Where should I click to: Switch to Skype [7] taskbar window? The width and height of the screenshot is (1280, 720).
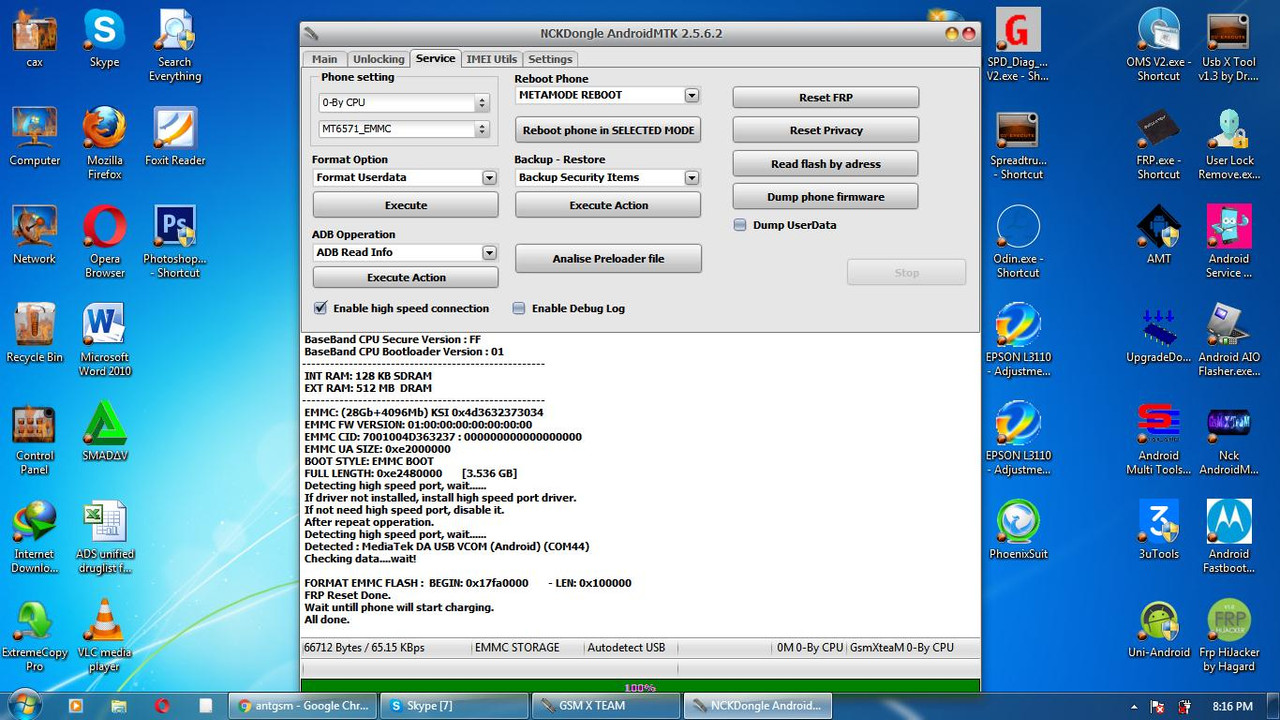[x=454, y=705]
